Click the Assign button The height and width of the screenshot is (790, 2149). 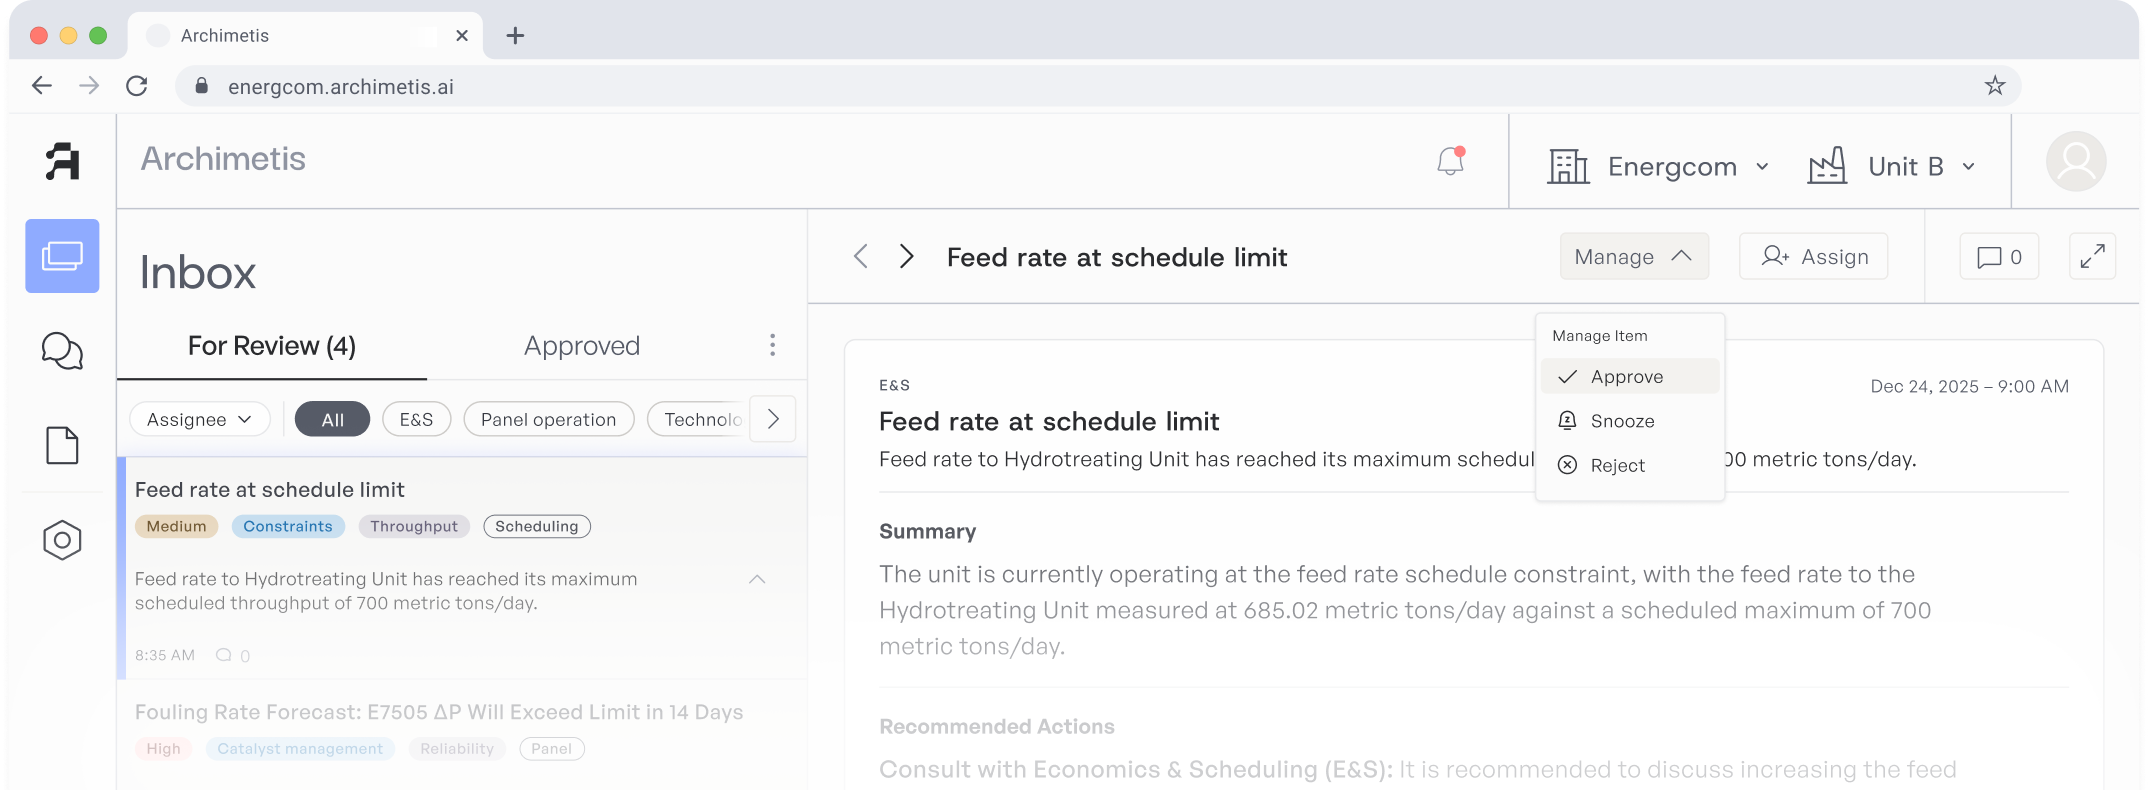coord(1813,256)
